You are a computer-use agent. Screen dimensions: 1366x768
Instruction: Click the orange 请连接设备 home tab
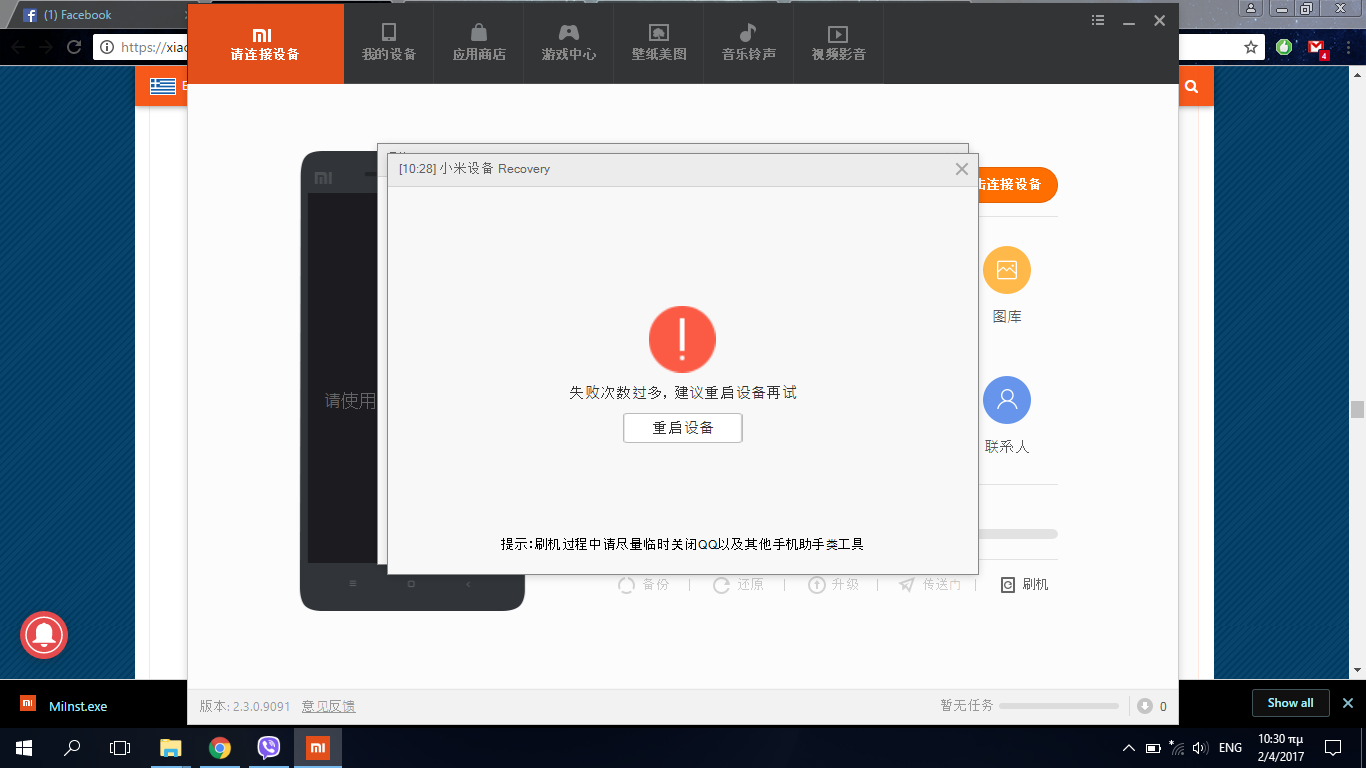coord(265,43)
